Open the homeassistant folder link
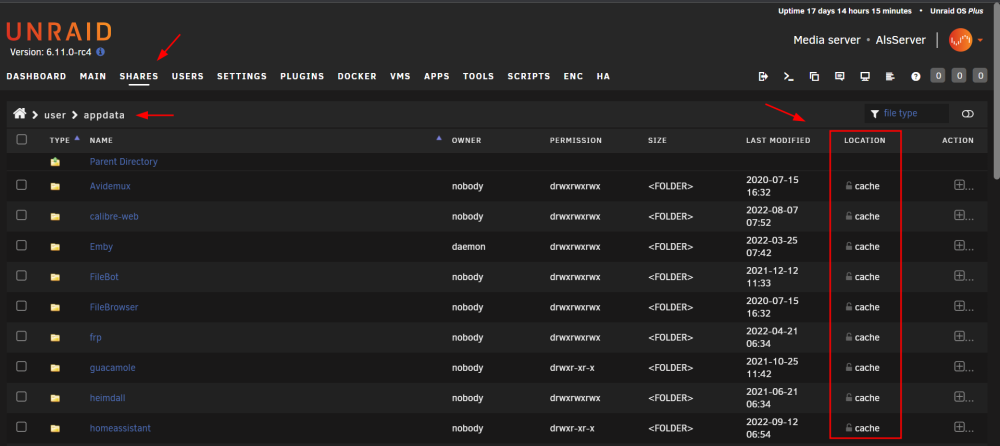Screen dimensions: 1000x446 tap(120, 428)
